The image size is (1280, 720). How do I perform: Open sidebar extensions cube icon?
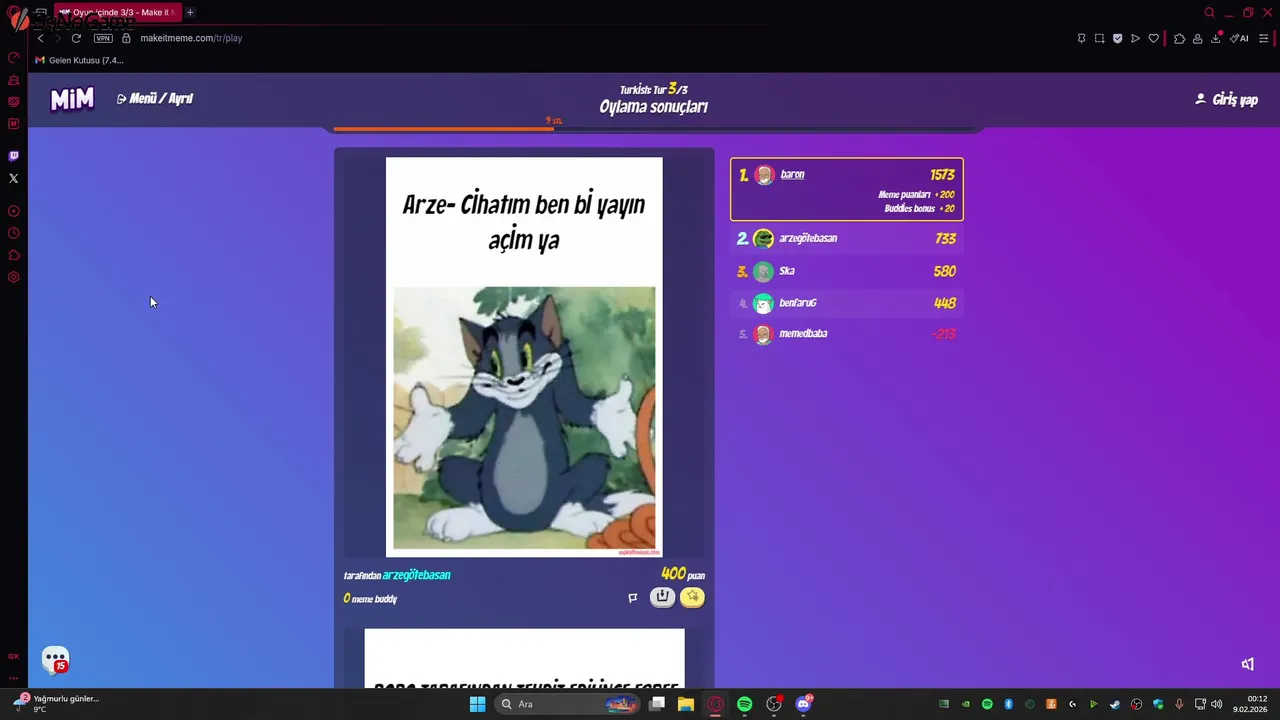tap(13, 255)
